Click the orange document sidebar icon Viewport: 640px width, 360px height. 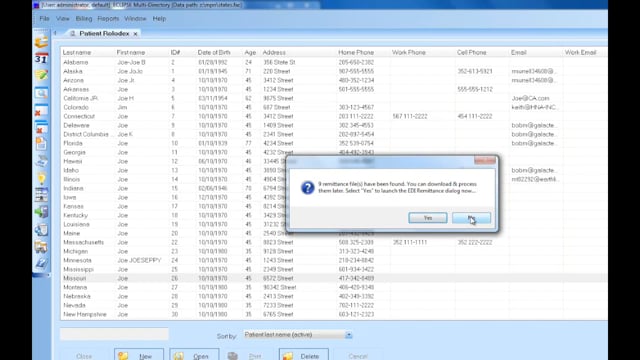(x=41, y=144)
